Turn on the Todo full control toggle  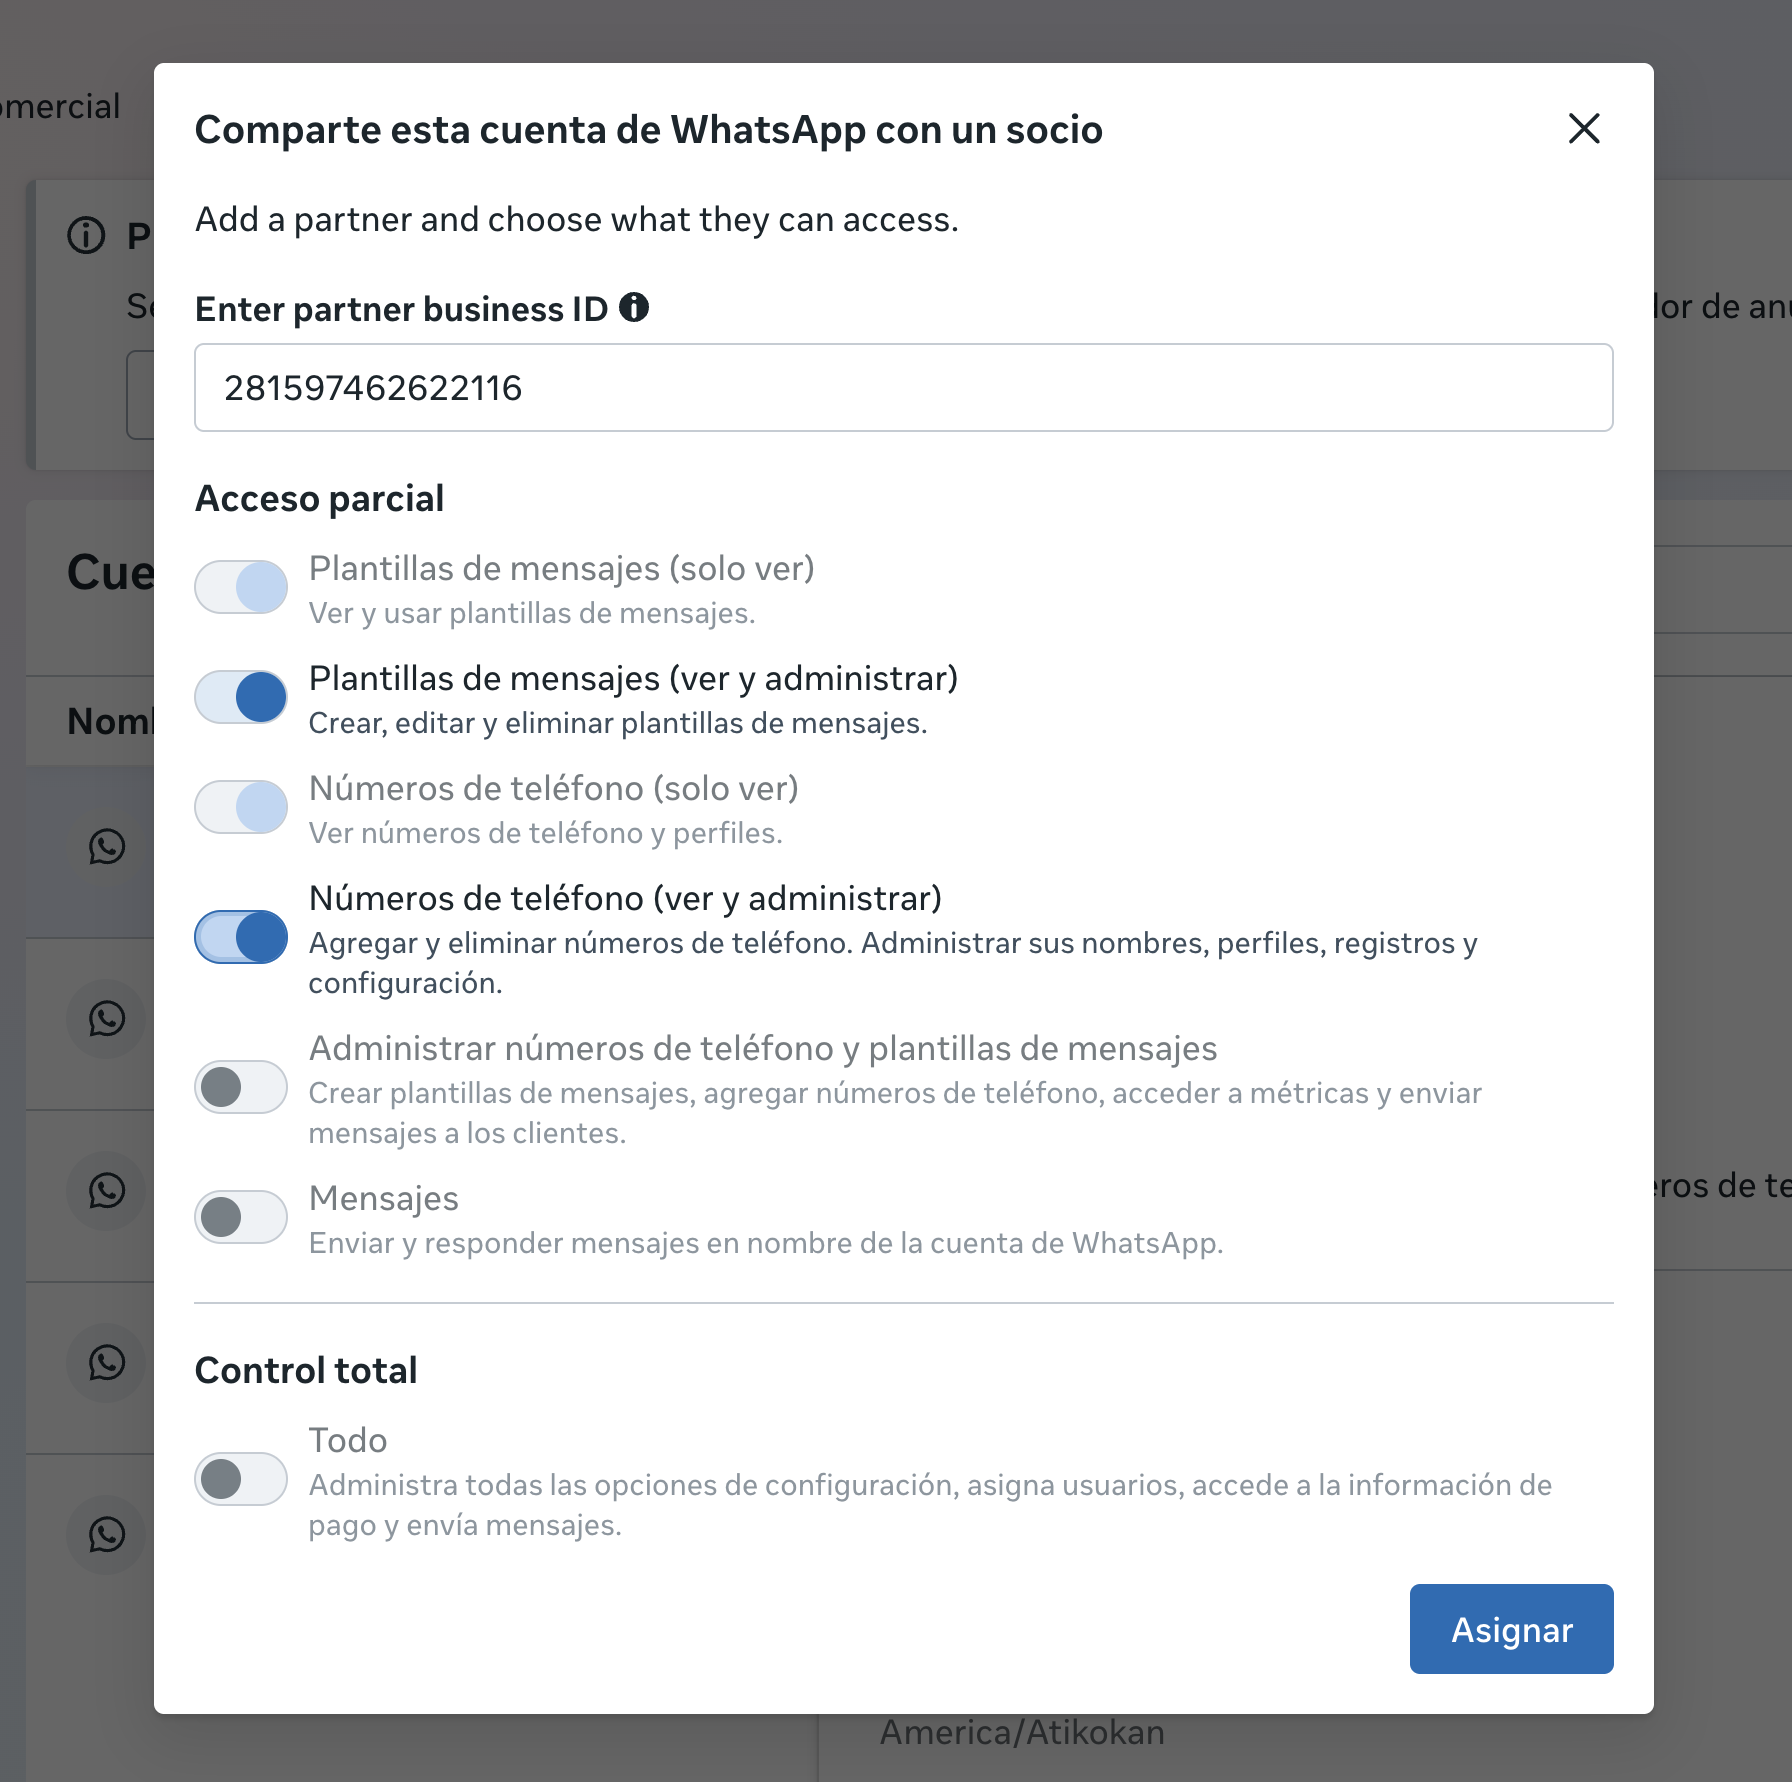pyautogui.click(x=241, y=1479)
